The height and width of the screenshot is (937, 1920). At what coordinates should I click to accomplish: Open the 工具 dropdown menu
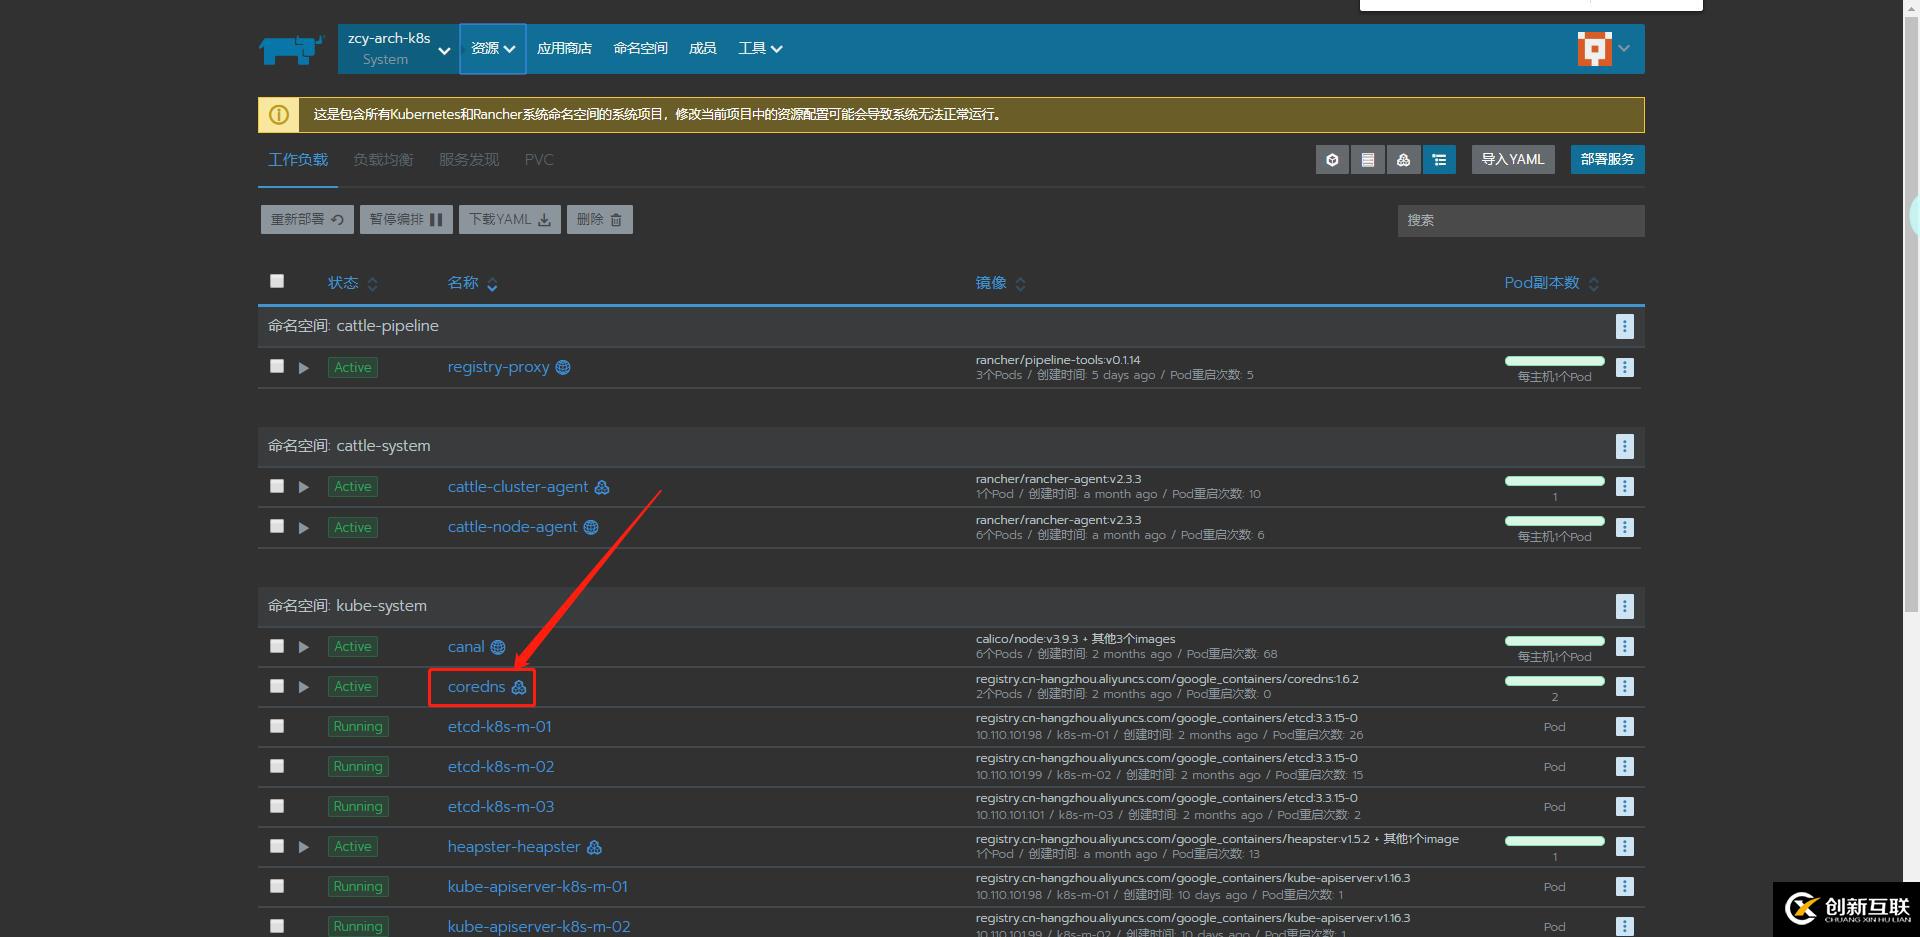point(760,49)
